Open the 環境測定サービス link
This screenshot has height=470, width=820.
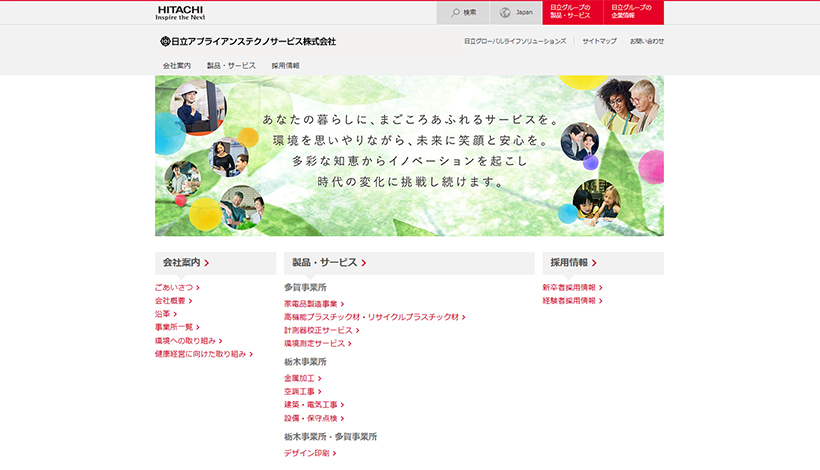[318, 343]
